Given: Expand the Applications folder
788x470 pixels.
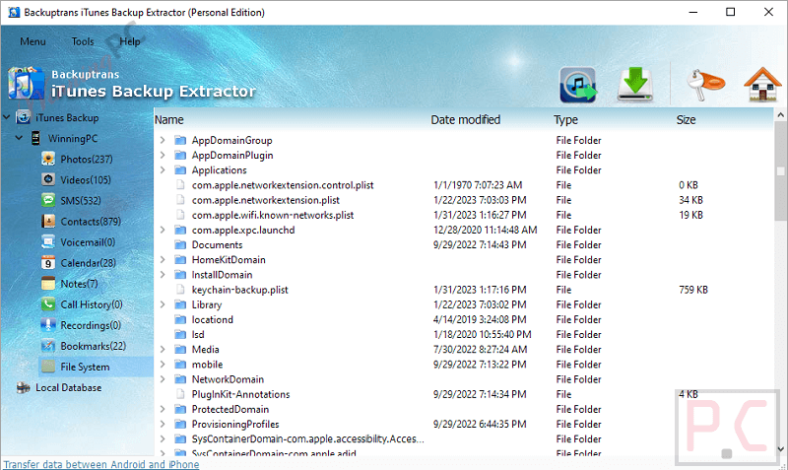Looking at the screenshot, I should (x=163, y=170).
